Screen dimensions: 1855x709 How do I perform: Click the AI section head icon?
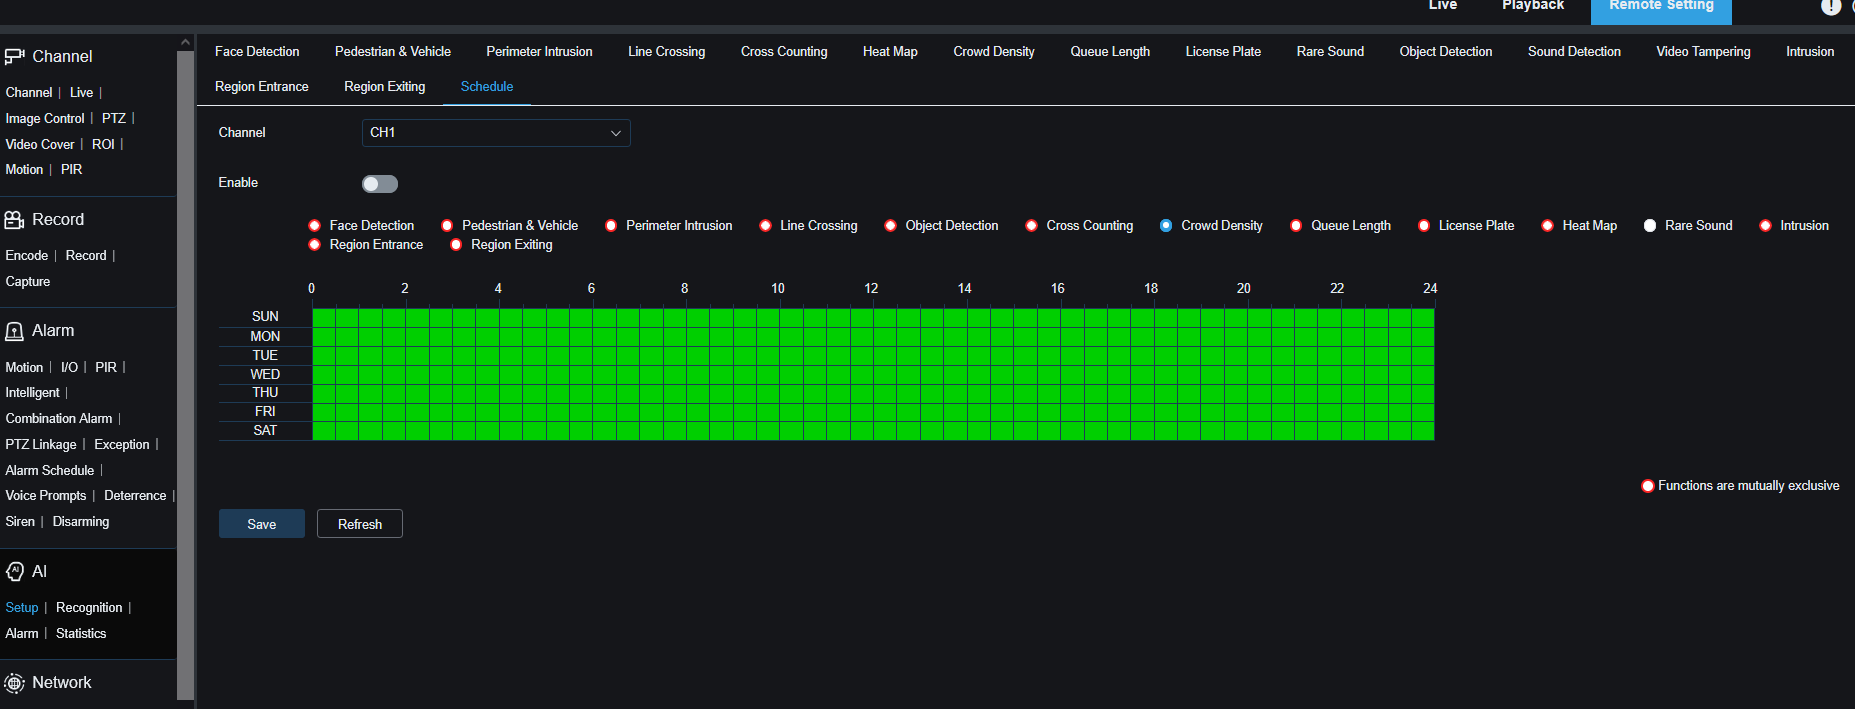[x=14, y=572]
